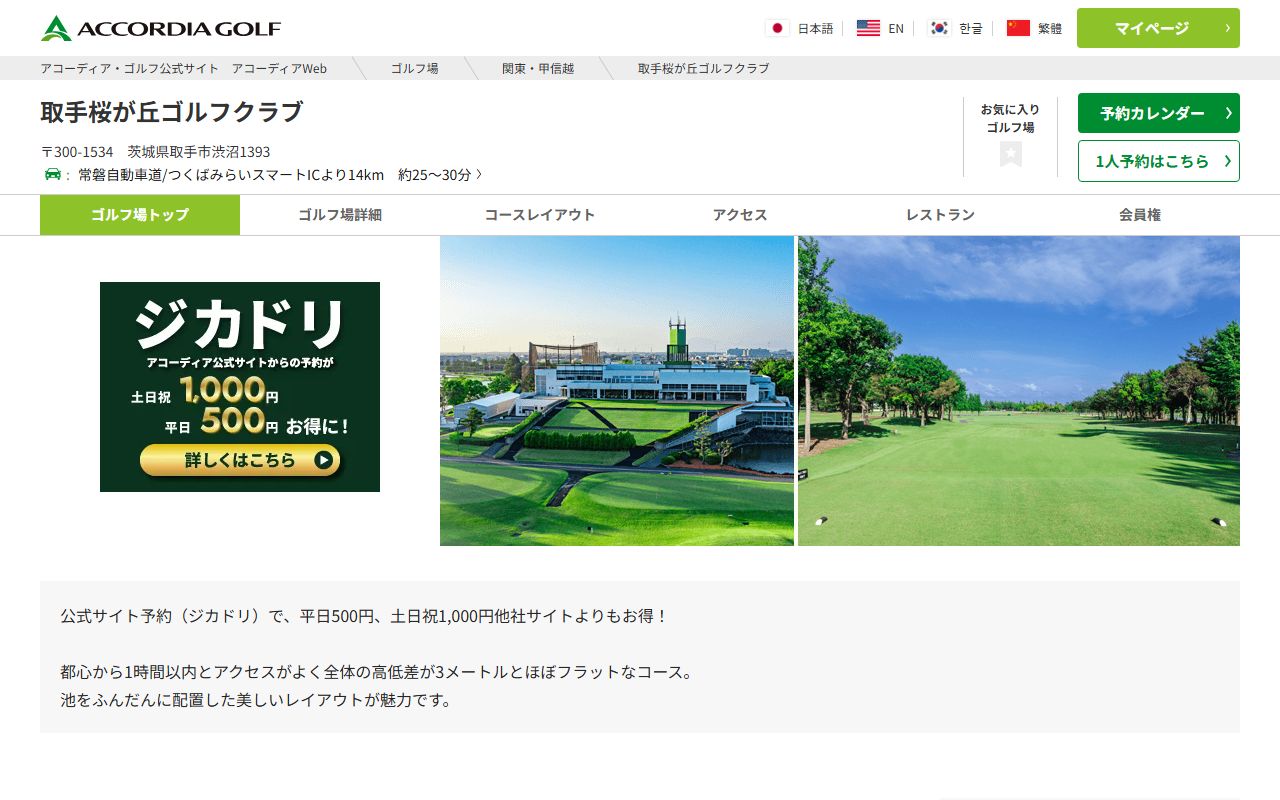This screenshot has width=1280, height=800.
Task: Click the 取手桜が丘ゴルフクラブ page heading
Action: pyautogui.click(x=171, y=112)
